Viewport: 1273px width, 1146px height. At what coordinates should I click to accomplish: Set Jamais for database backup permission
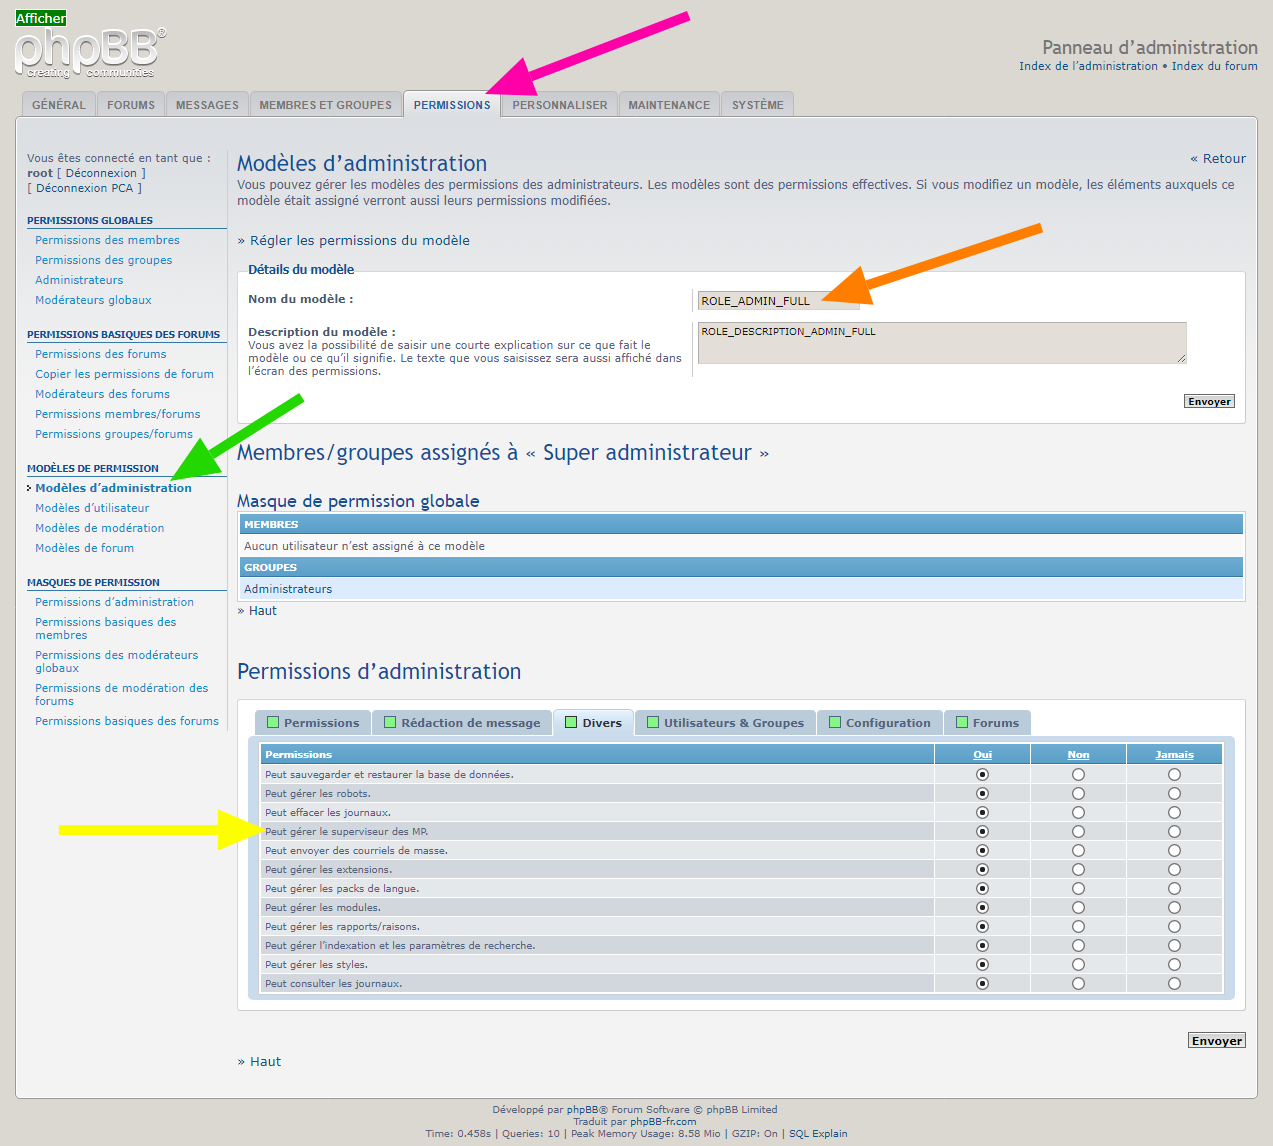click(1174, 775)
